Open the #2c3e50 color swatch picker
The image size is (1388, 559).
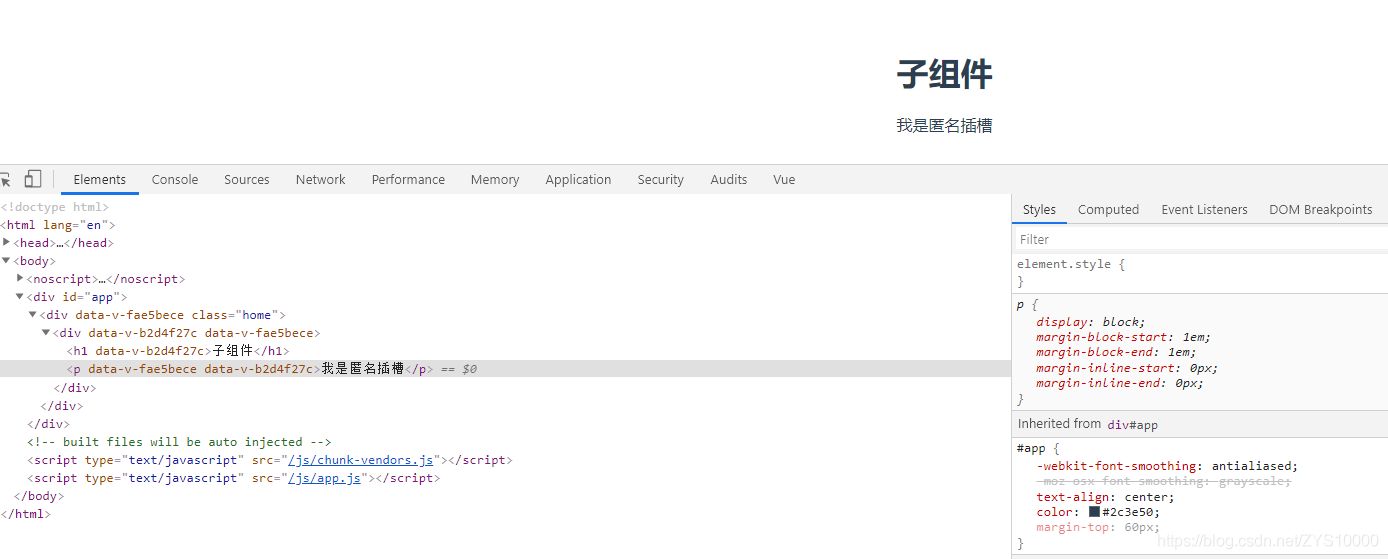tap(1094, 512)
